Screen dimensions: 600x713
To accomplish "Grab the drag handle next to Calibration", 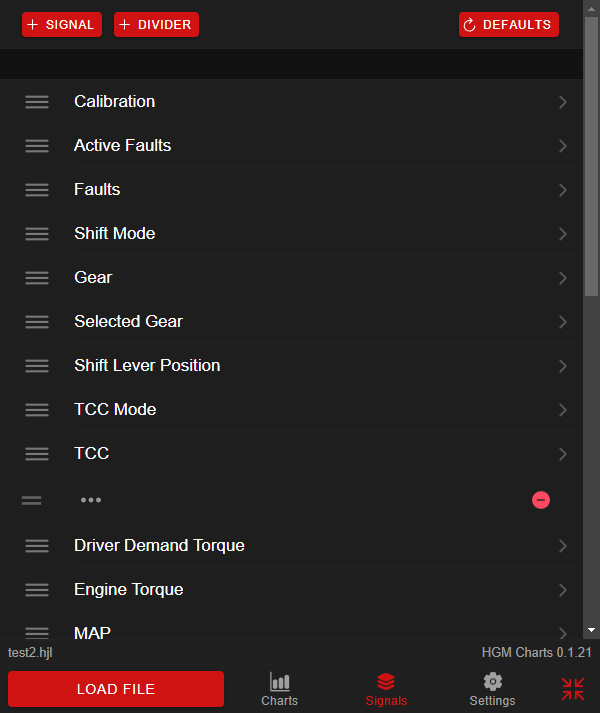I will point(37,102).
